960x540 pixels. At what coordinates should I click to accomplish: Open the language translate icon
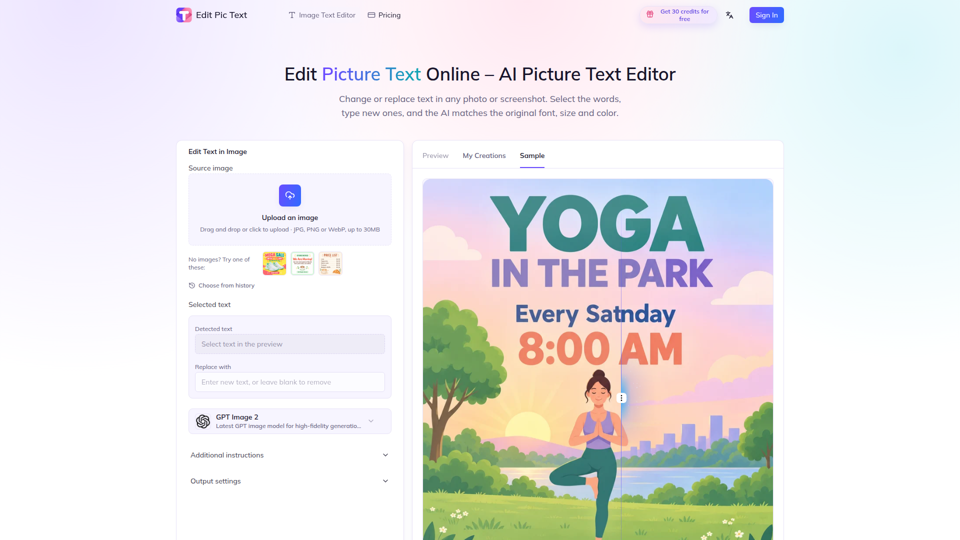[x=729, y=15]
